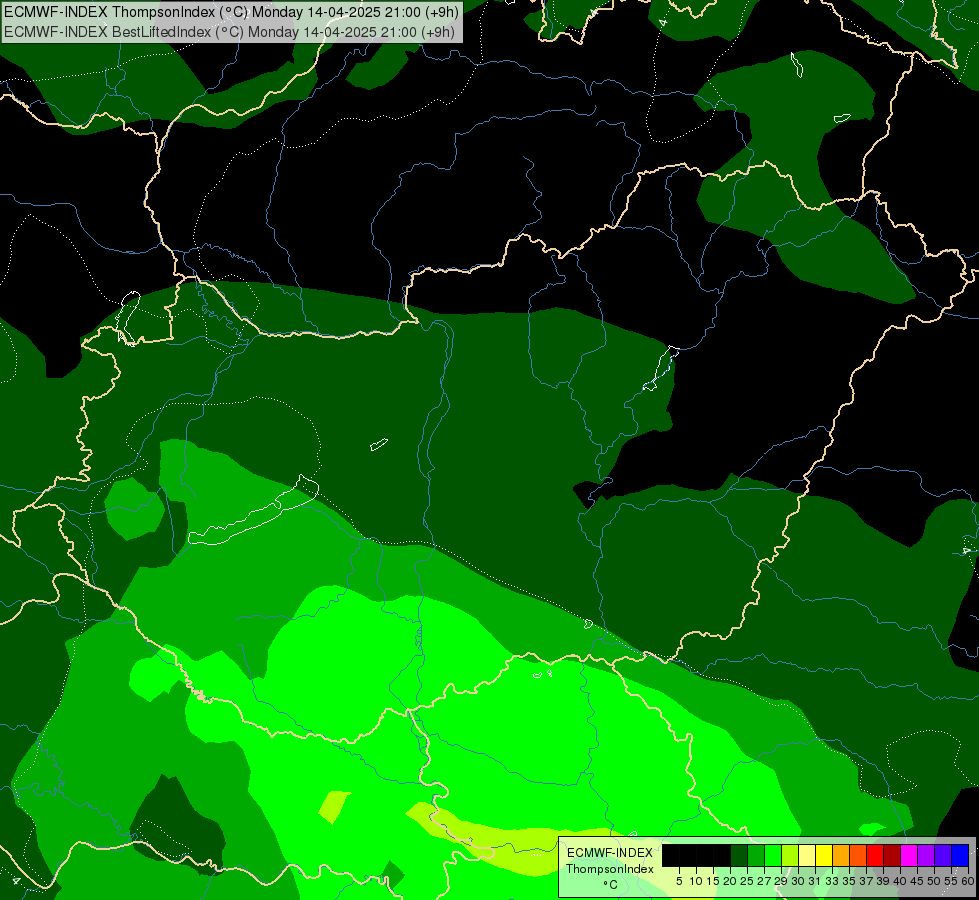Screen dimensions: 979x900
Task: Select the medium green 25–27 legend swatch
Action: (755, 856)
